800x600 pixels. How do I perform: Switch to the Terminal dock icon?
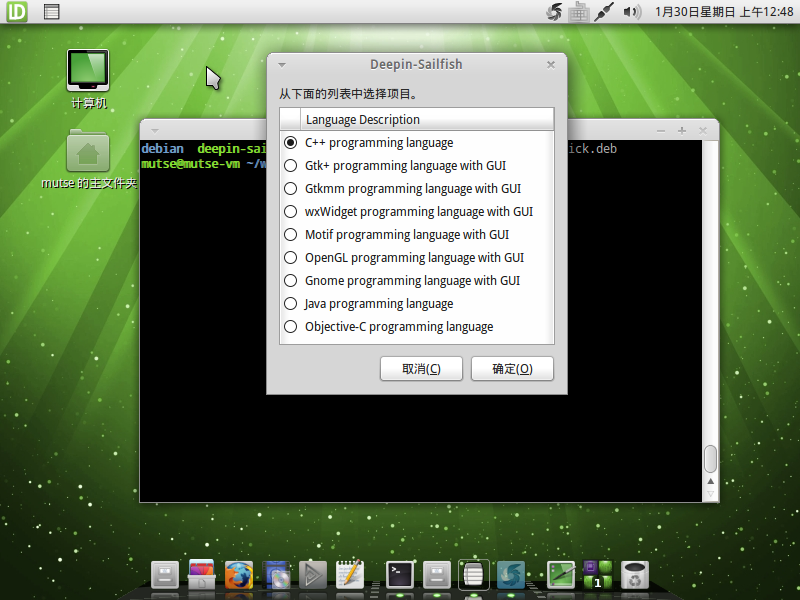(399, 575)
